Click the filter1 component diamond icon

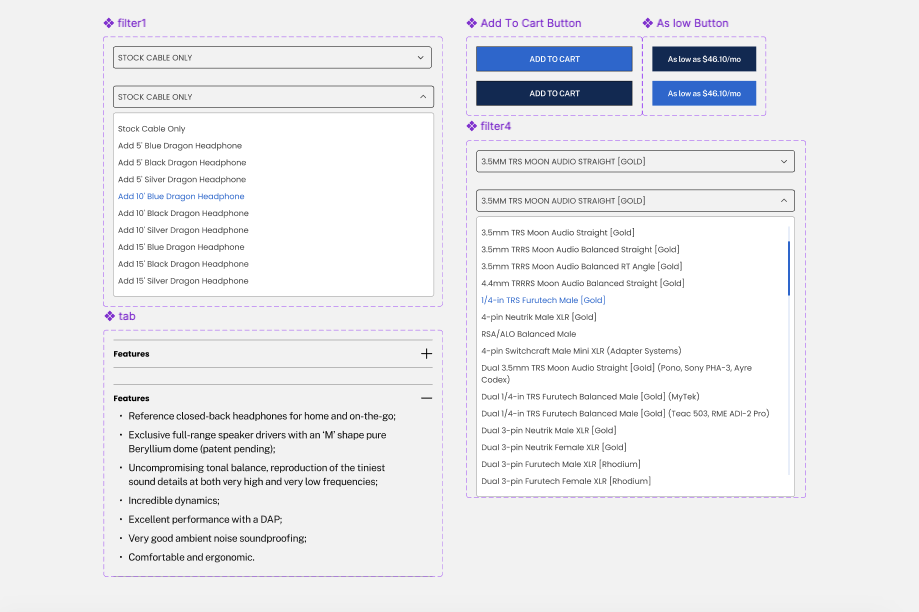[109, 23]
